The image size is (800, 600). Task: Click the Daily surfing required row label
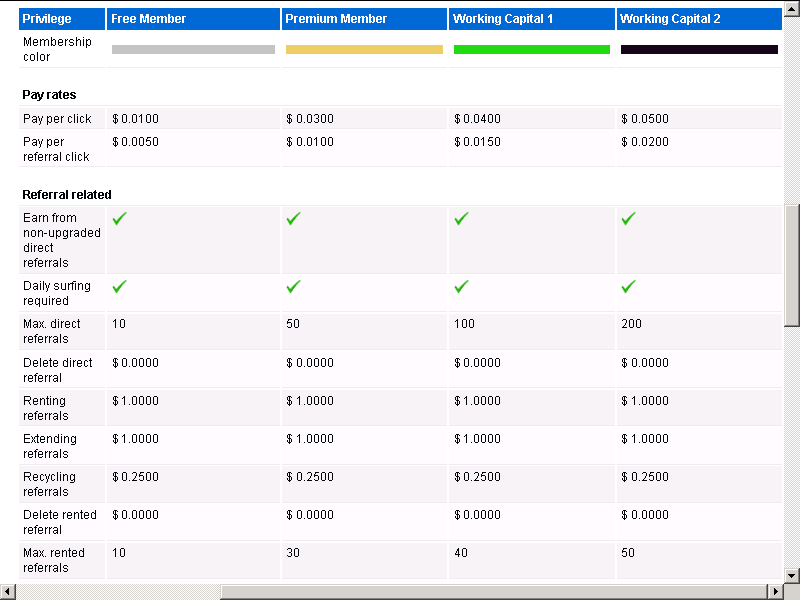(57, 293)
